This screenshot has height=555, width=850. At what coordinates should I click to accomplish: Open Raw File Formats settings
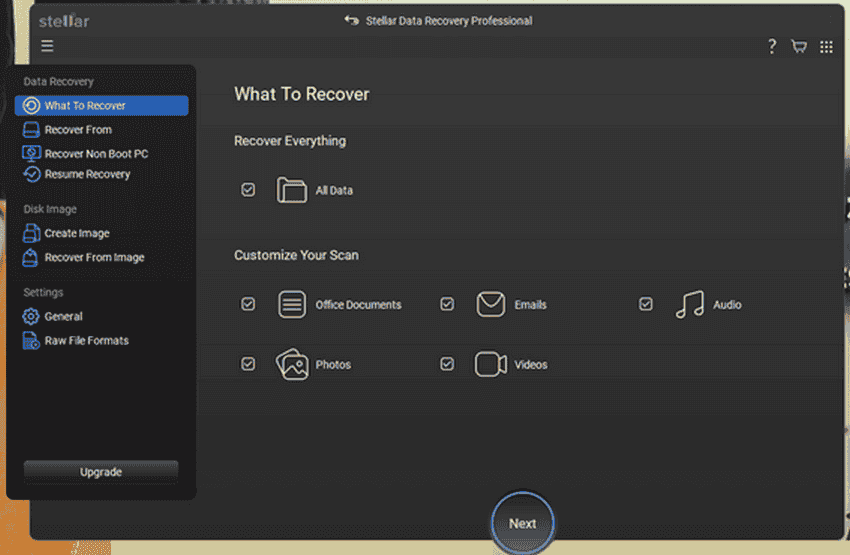(86, 341)
